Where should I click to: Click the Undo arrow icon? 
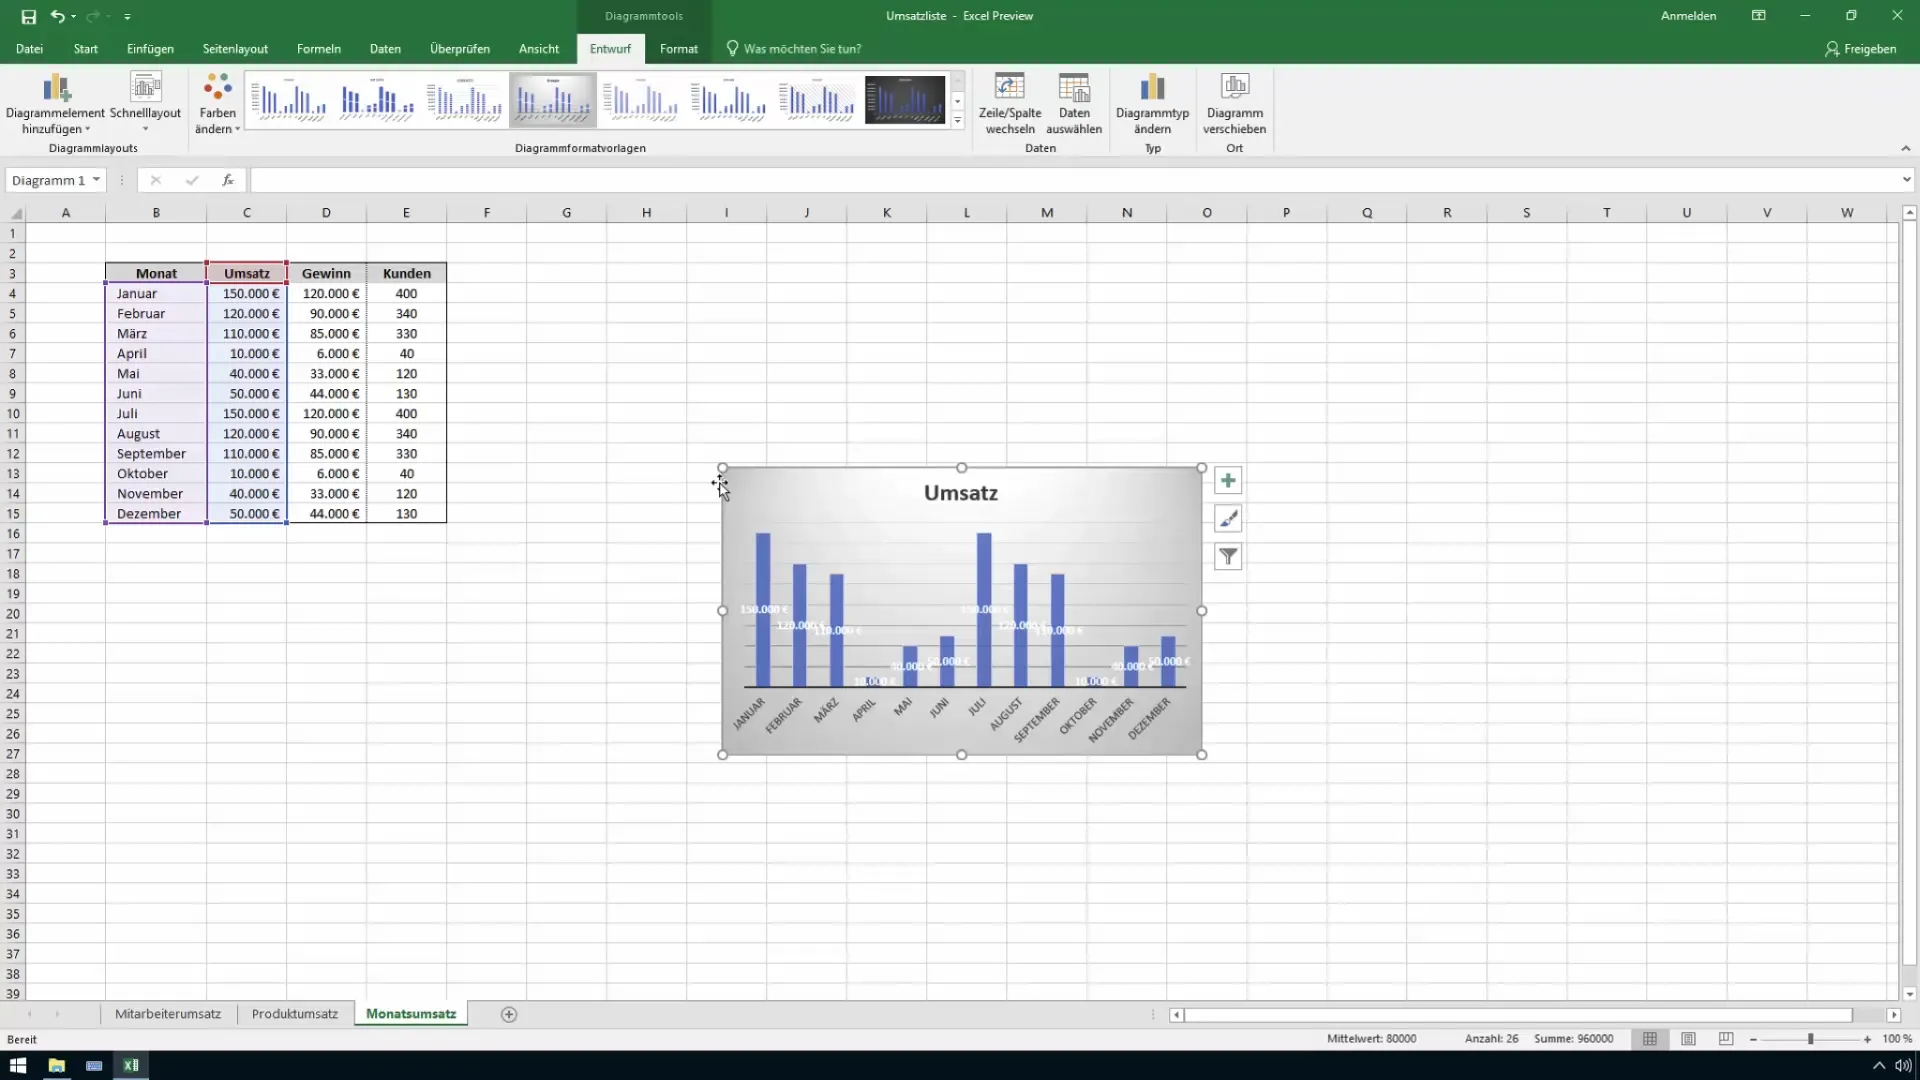(57, 16)
